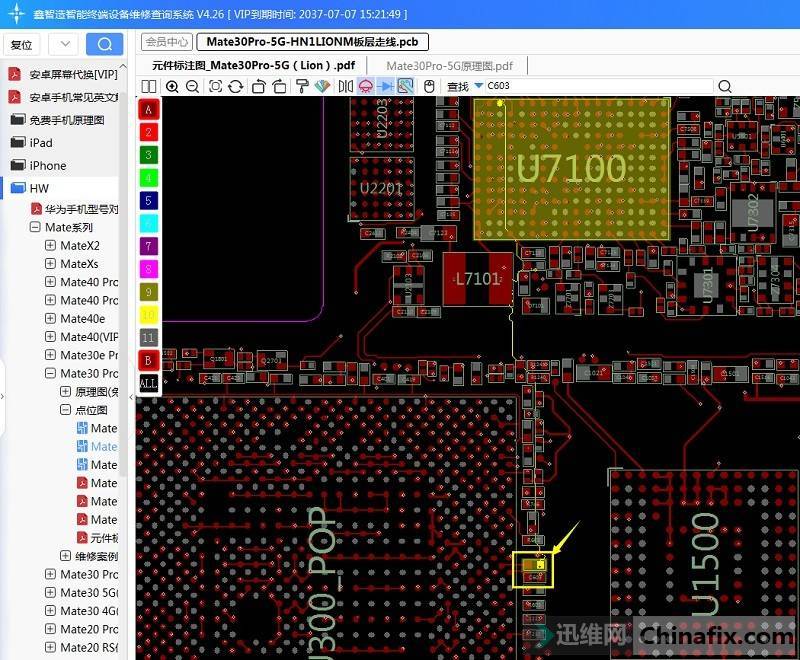Toggle the ALL layers button
Screen dimensions: 800x660
click(x=148, y=383)
